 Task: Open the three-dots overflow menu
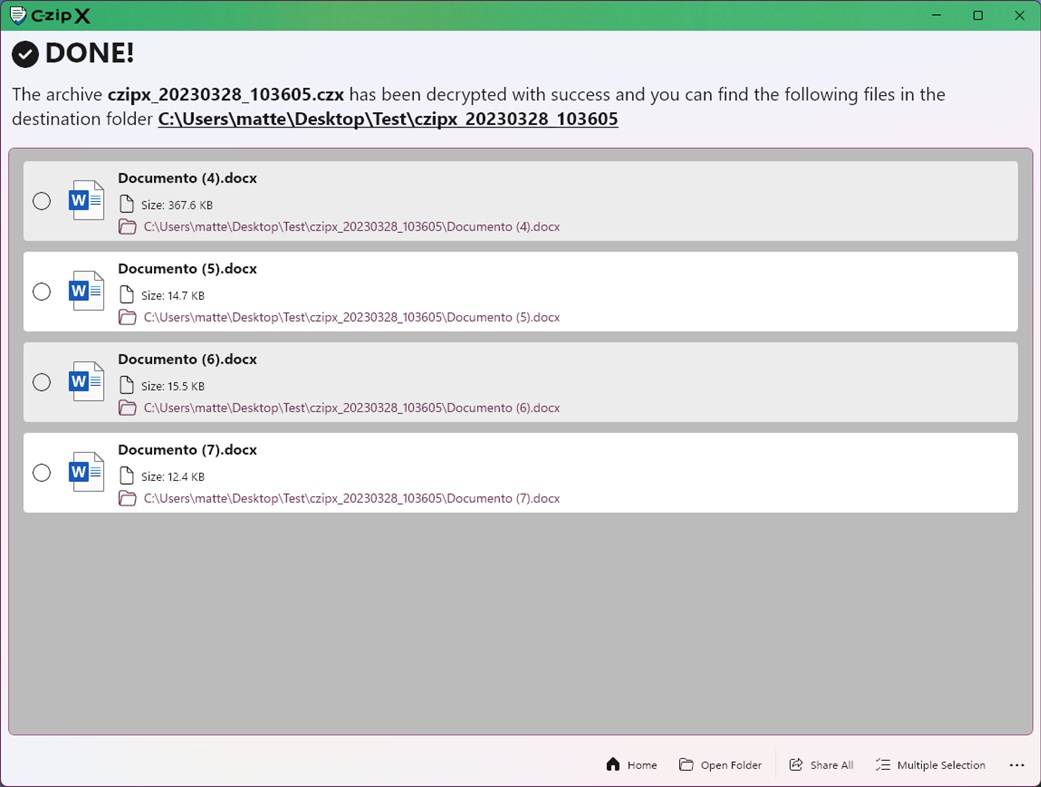click(1017, 765)
